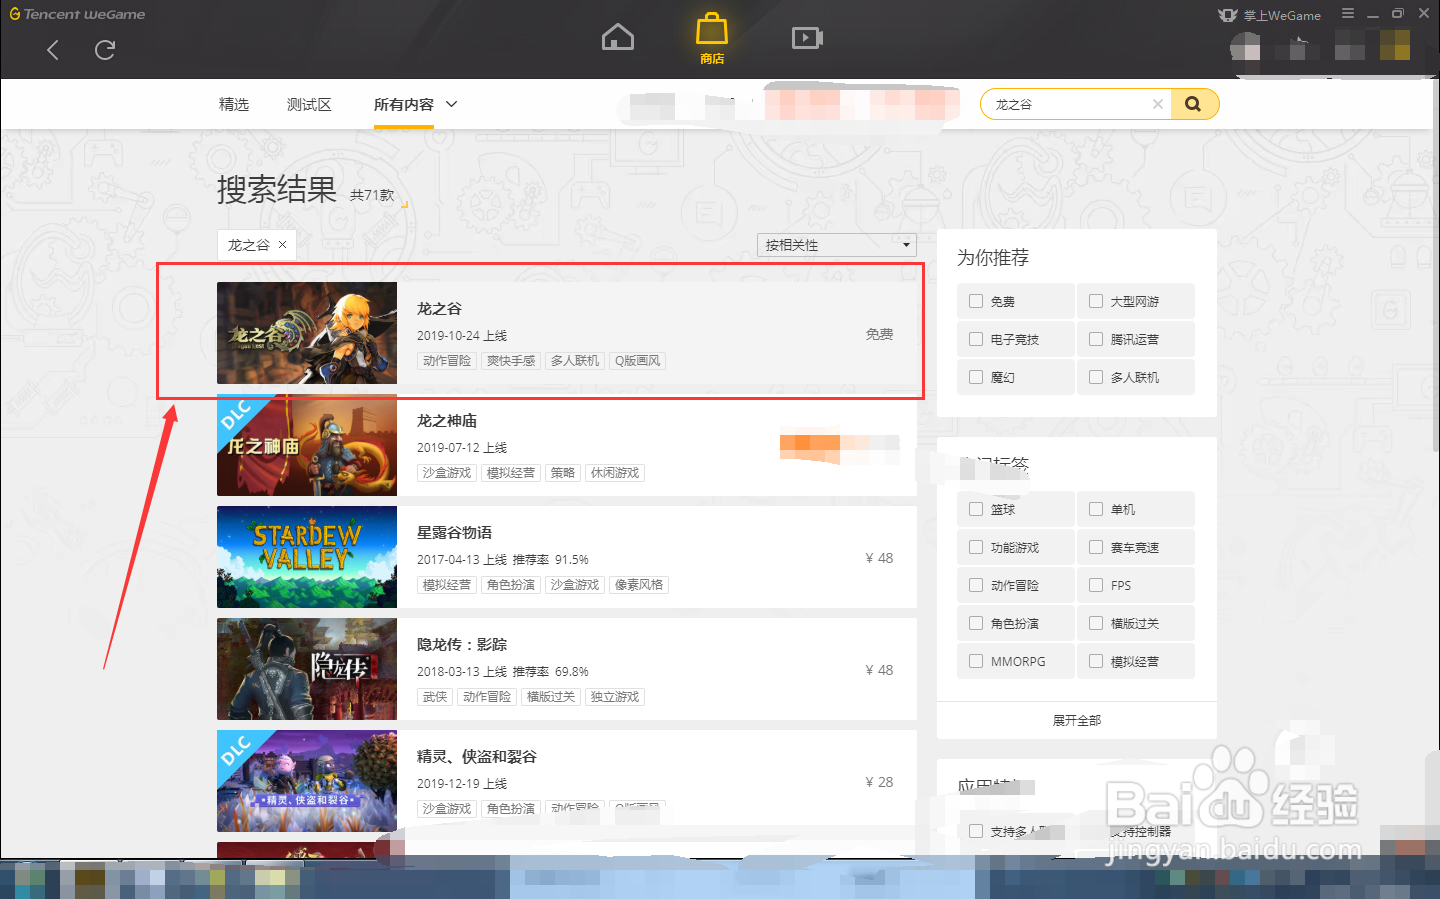Open the 龙之谷 game title
This screenshot has height=899, width=1440.
click(439, 309)
